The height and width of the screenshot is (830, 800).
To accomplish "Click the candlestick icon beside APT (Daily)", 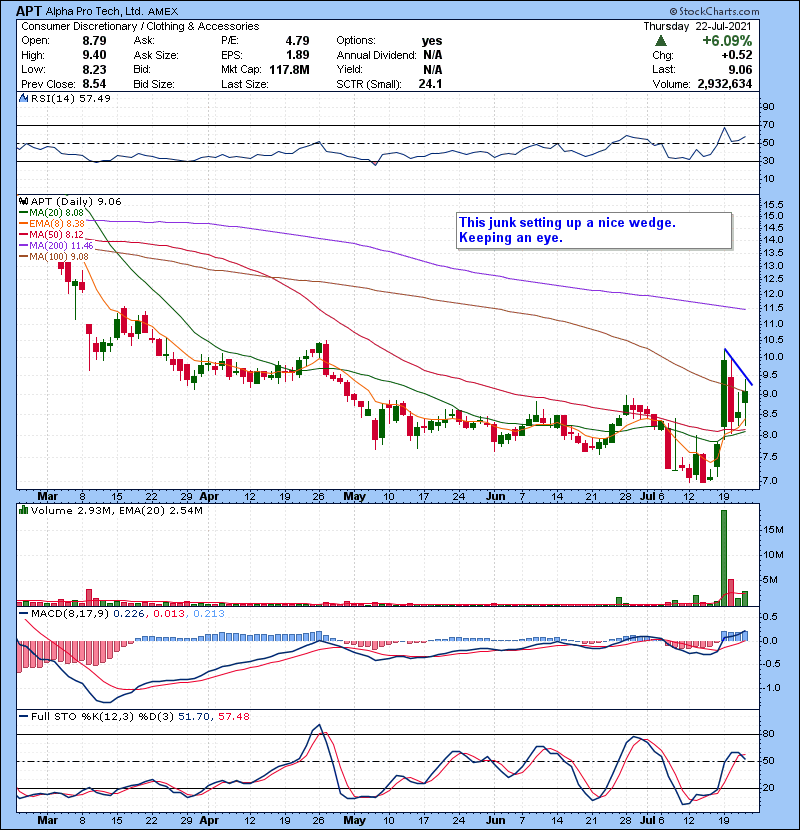I will (23, 201).
